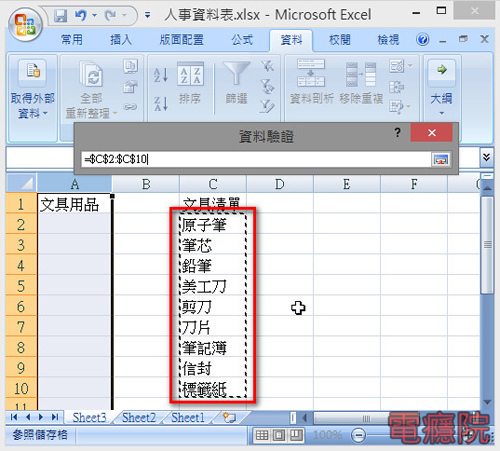Expand the 大綱 outline group
500x451 pixels.
[441, 88]
